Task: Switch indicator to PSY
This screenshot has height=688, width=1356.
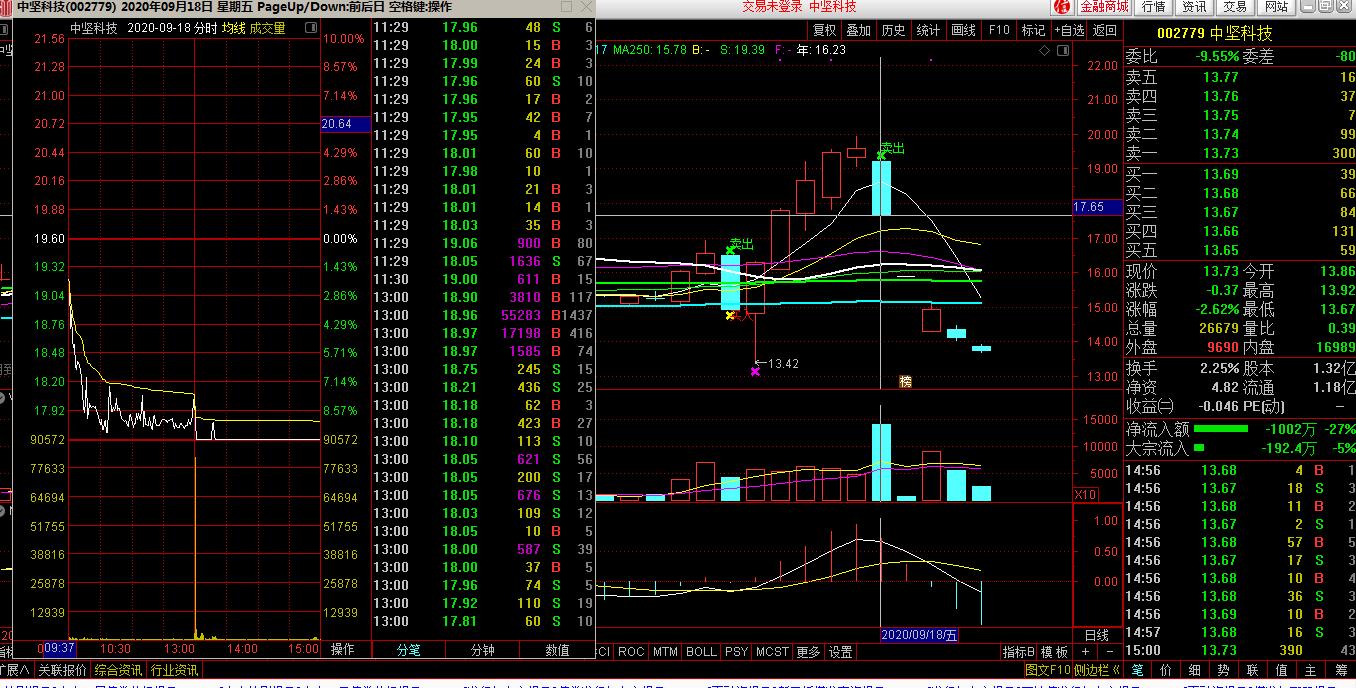Action: tap(736, 651)
